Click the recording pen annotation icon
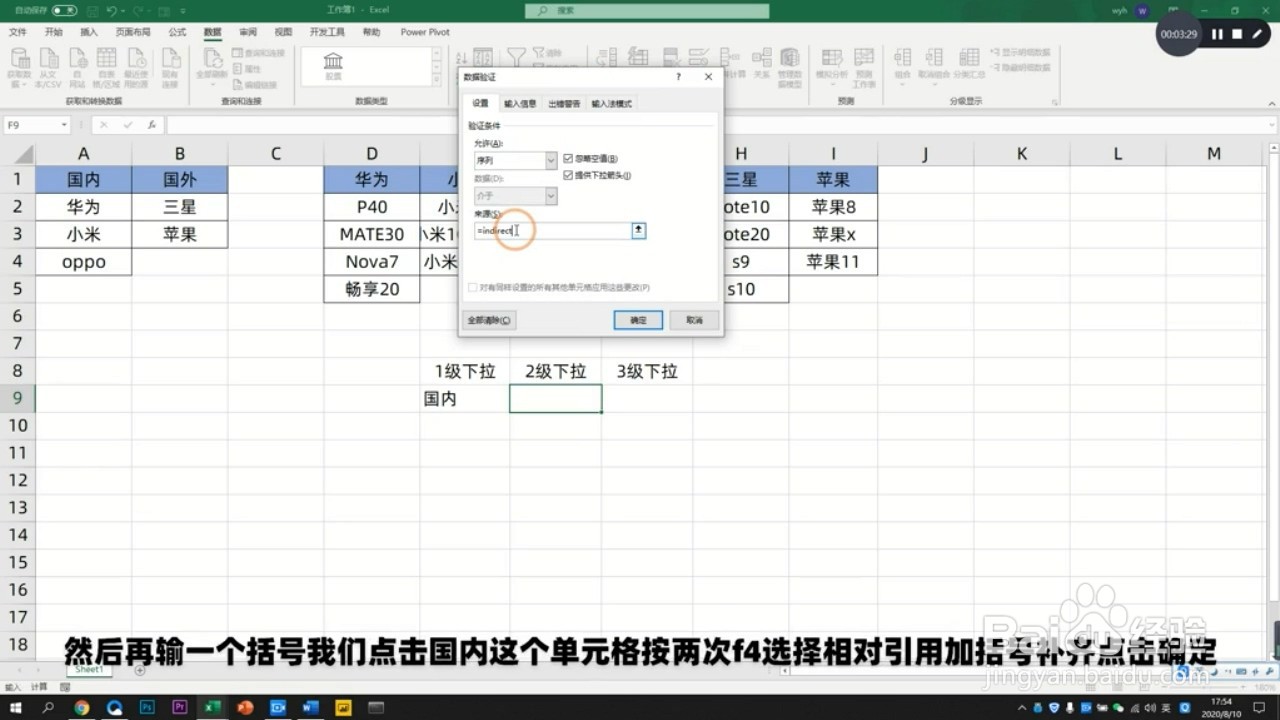The height and width of the screenshot is (720, 1280). click(x=1259, y=34)
